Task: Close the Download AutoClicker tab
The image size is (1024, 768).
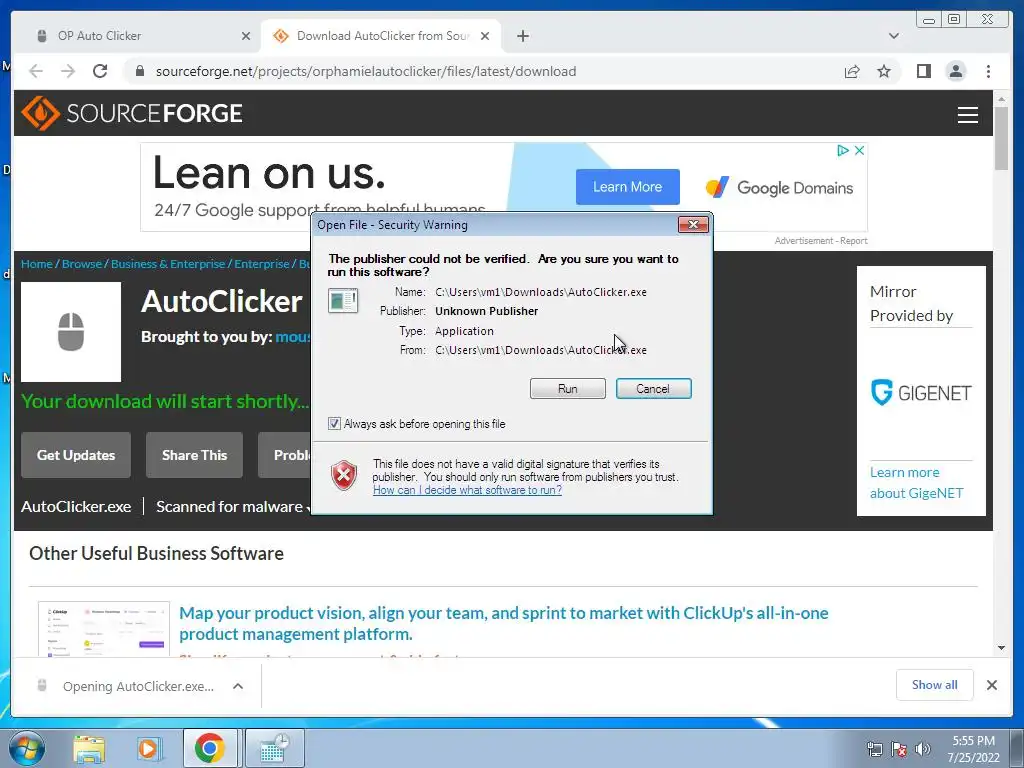Action: coord(485,36)
